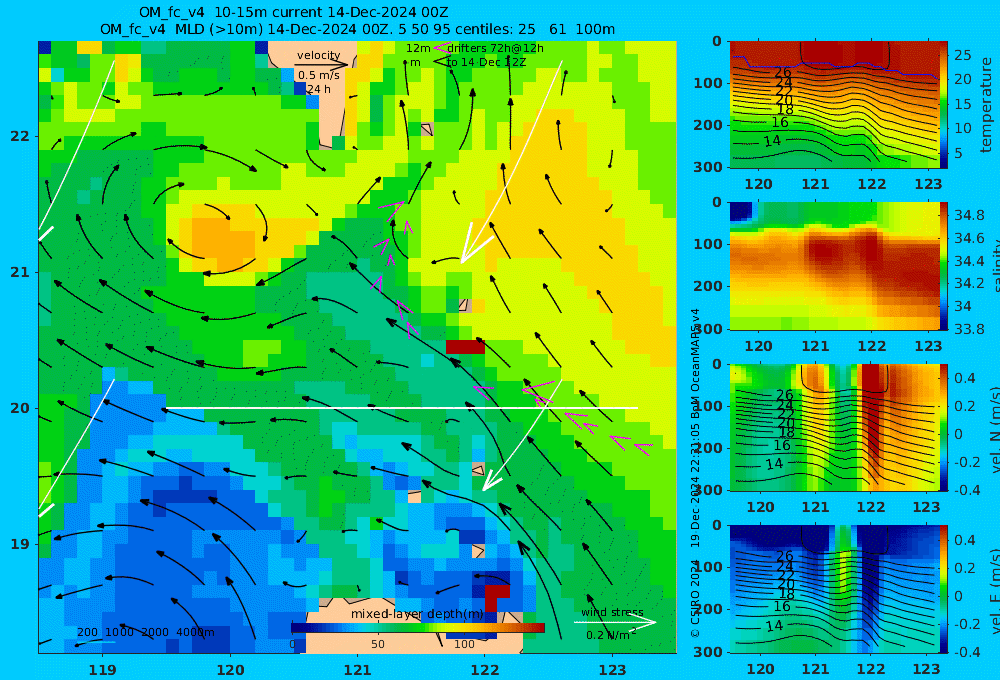The width and height of the screenshot is (1000, 680).
Task: Click the black velocity reference arrow in legend
Action: click(x=322, y=64)
